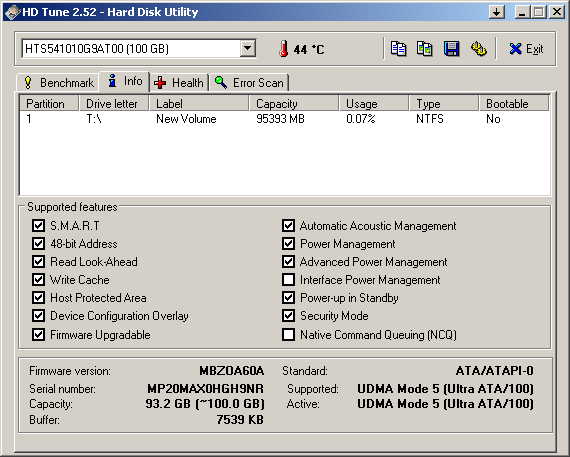
Task: Click the Drive letter column header
Action: [x=114, y=104]
